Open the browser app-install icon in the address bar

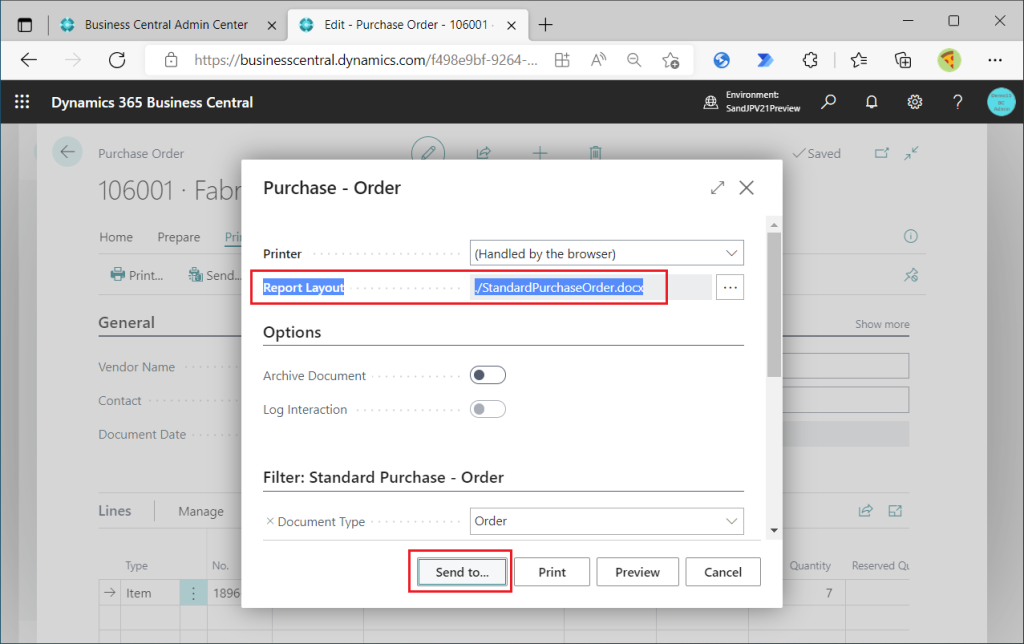562,60
